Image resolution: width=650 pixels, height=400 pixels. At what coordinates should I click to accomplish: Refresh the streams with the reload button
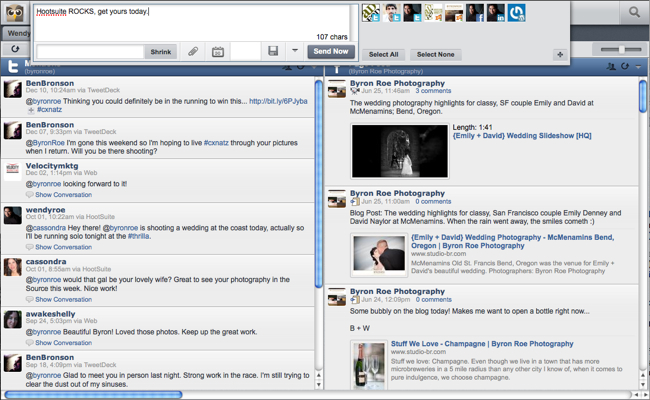click(x=15, y=49)
